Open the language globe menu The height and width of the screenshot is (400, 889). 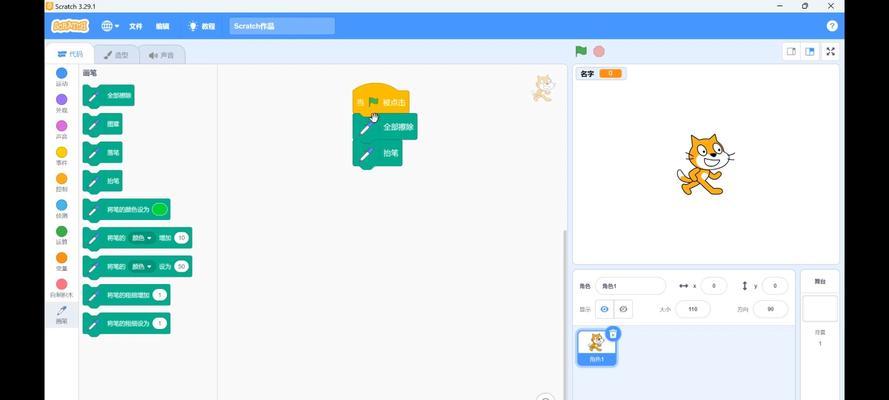(110, 26)
